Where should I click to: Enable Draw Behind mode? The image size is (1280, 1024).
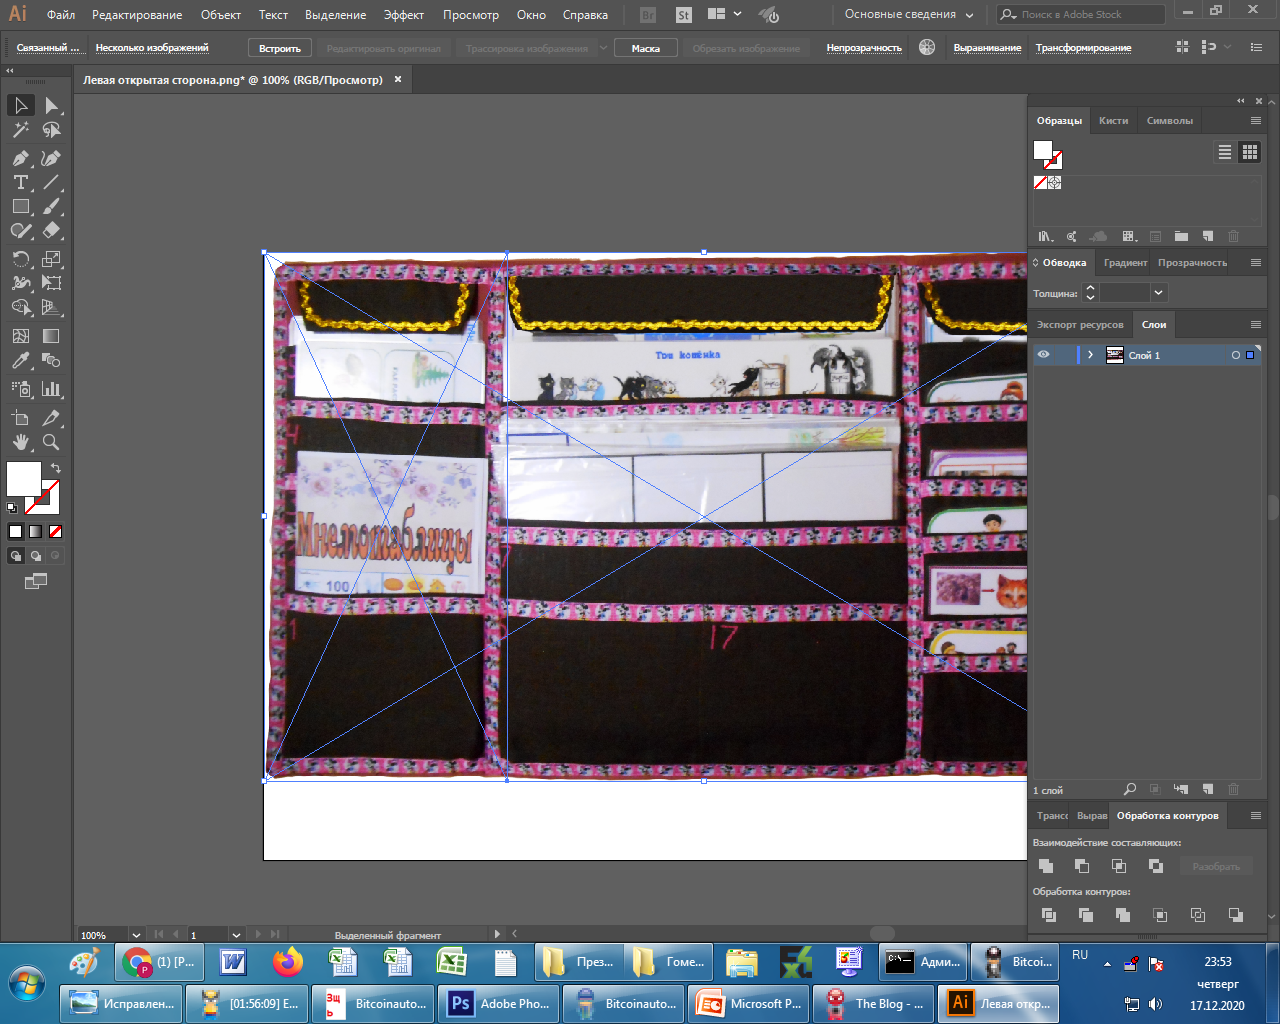[36, 556]
